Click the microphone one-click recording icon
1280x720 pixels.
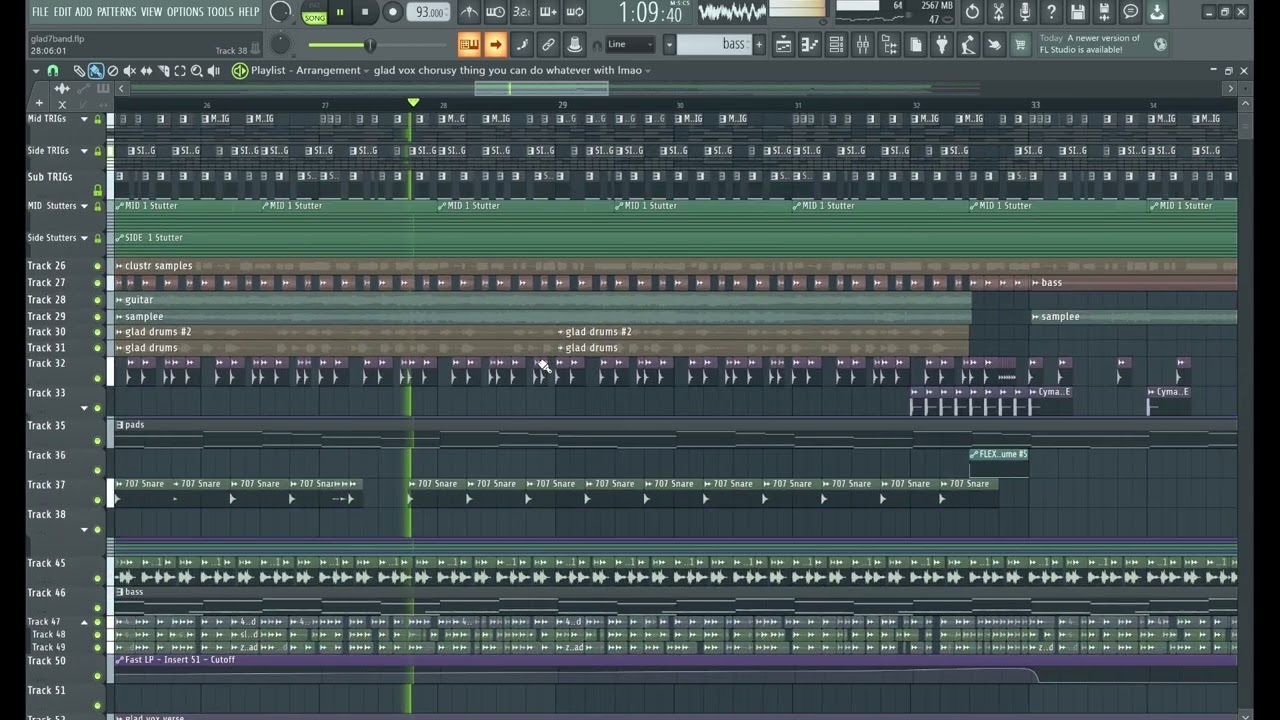[1025, 12]
